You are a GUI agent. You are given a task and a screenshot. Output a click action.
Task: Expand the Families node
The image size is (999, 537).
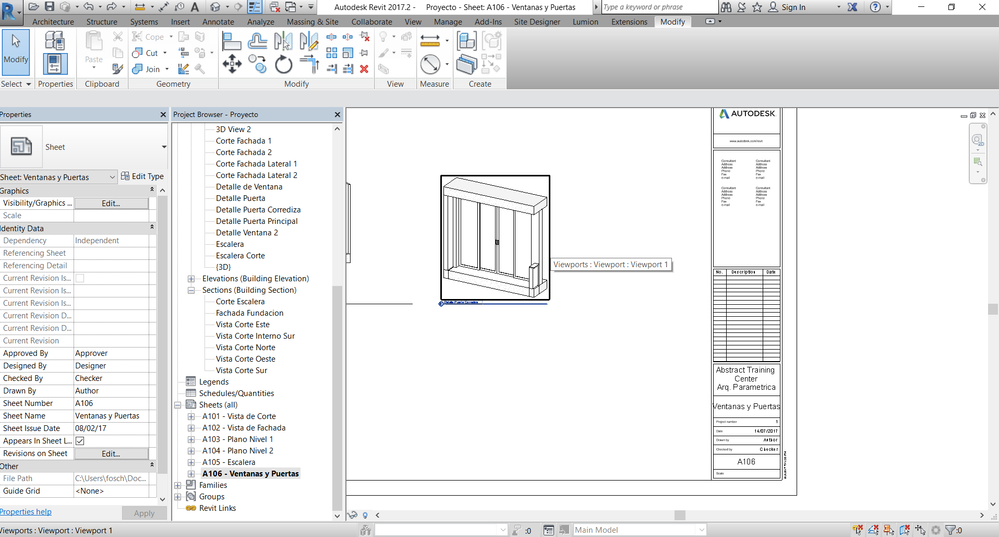pos(178,485)
